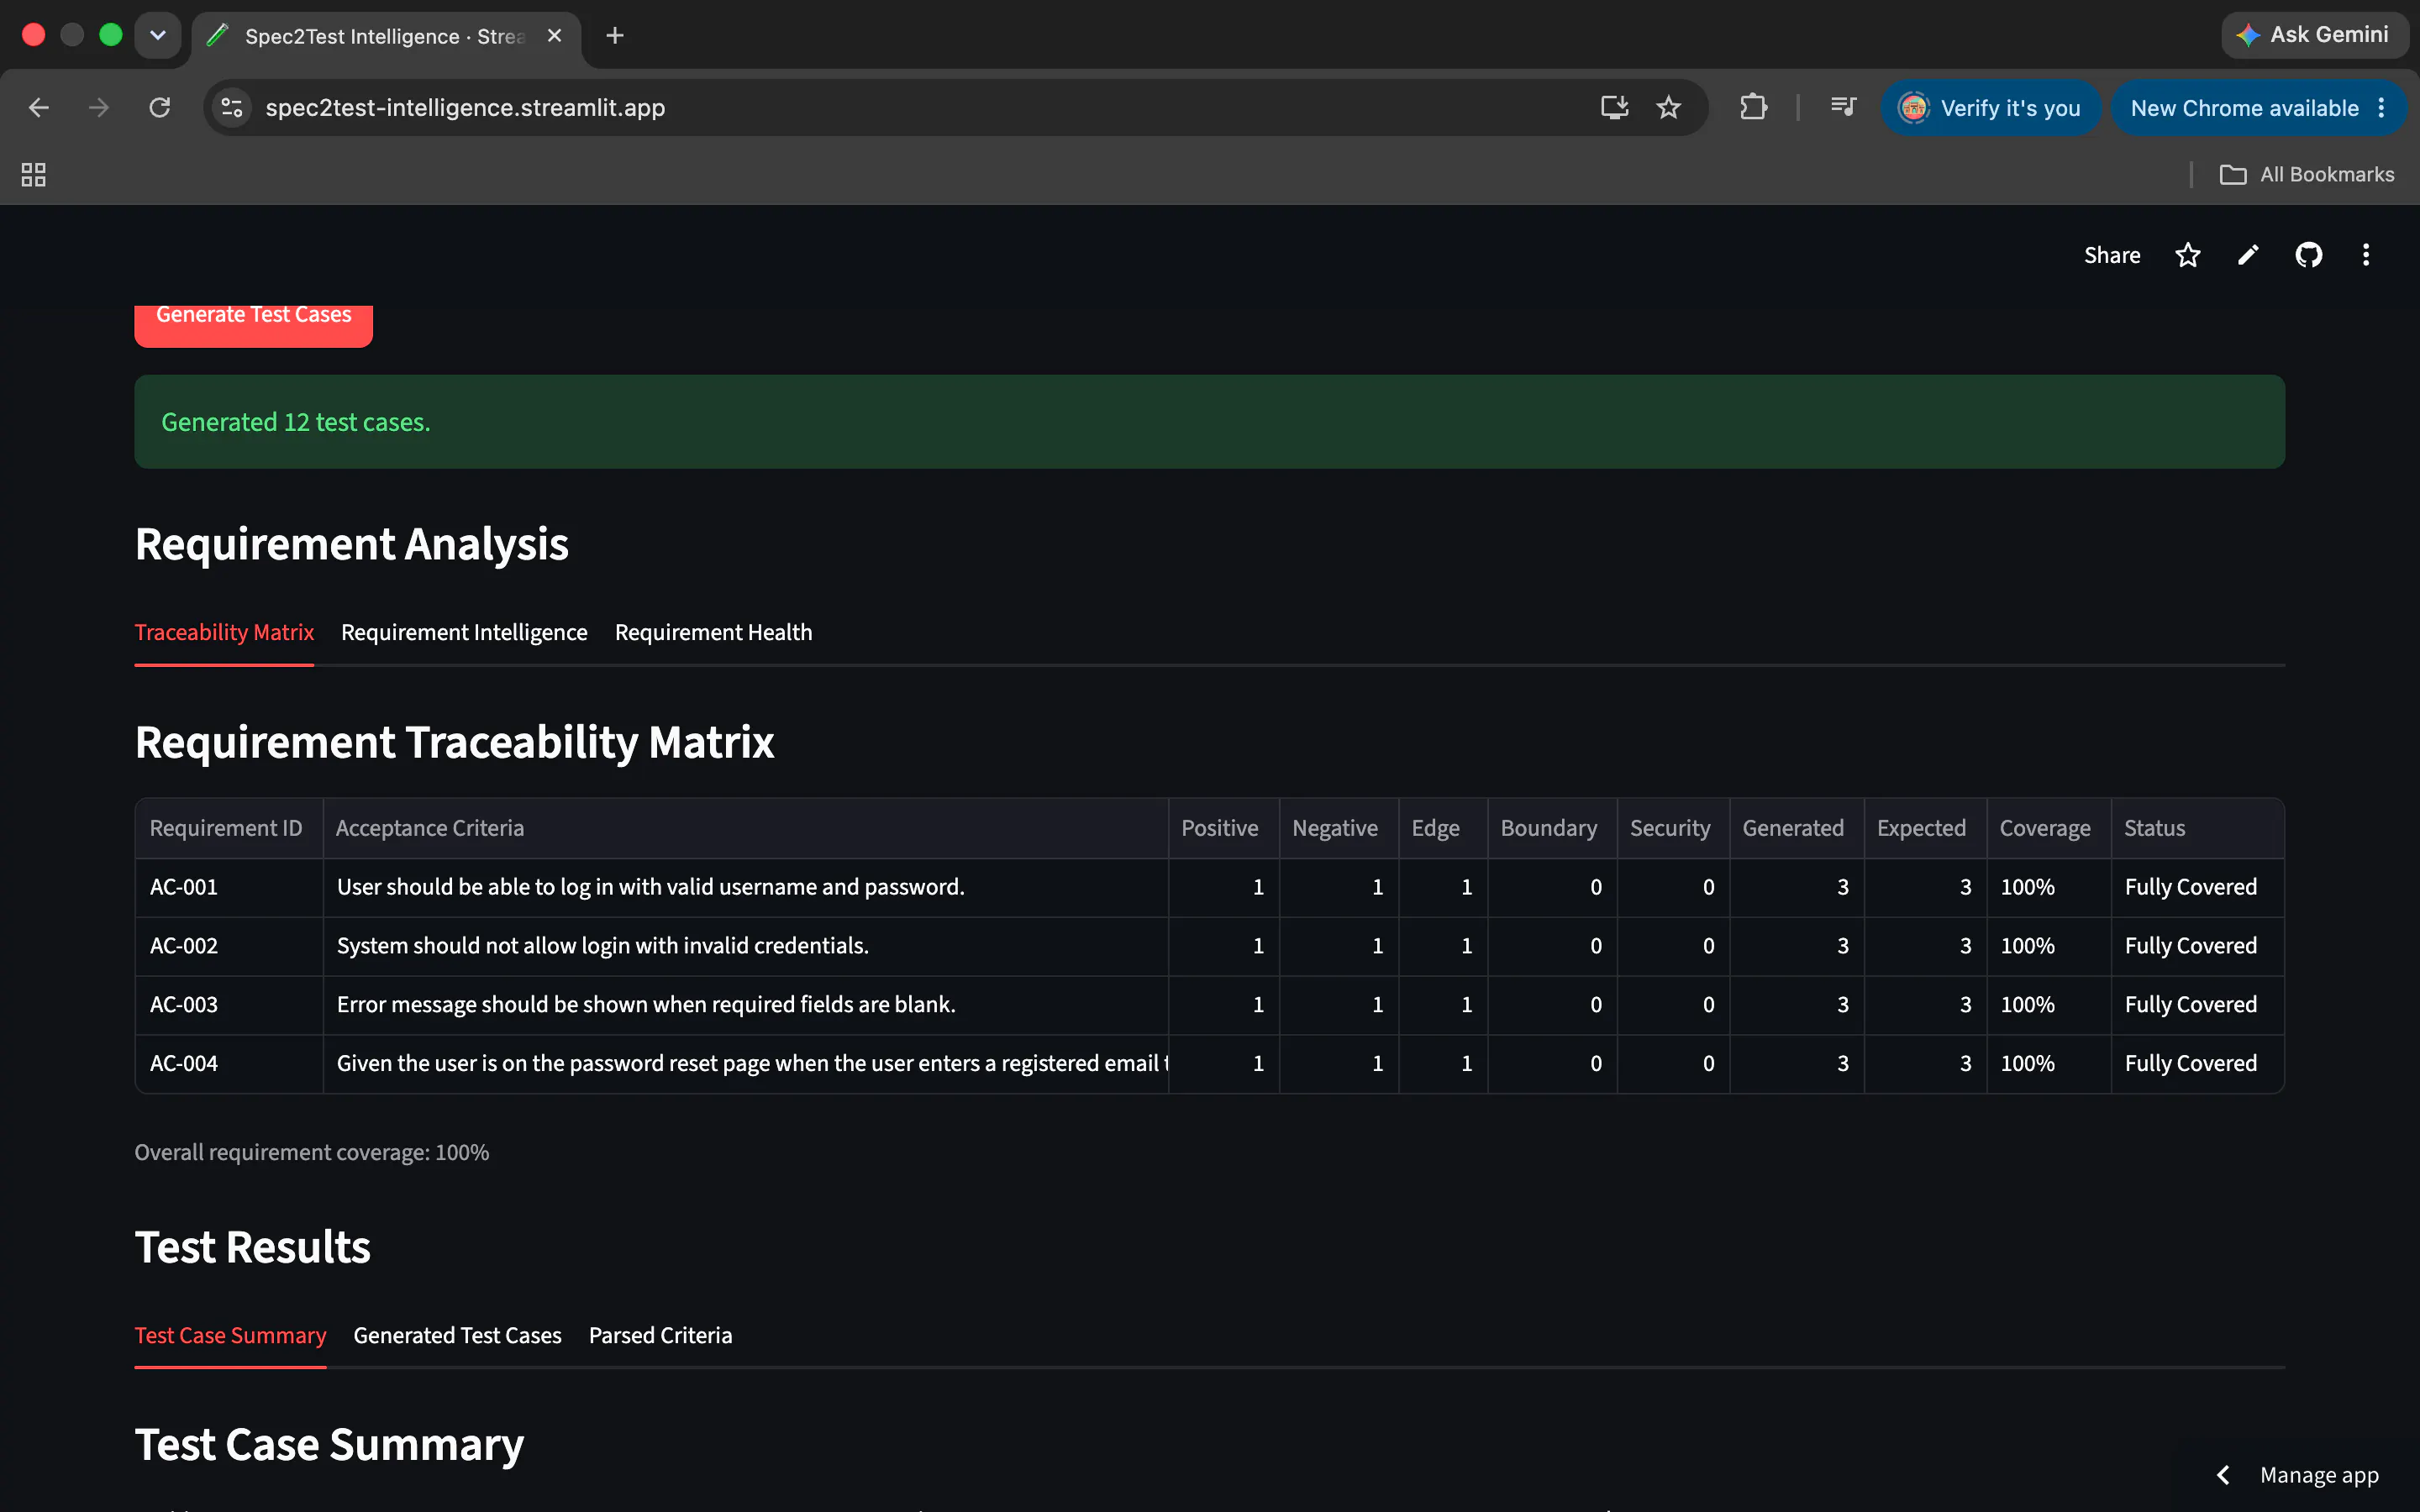Open the Chrome menu three dots
The width and height of the screenshot is (2420, 1512).
pos(2382,108)
